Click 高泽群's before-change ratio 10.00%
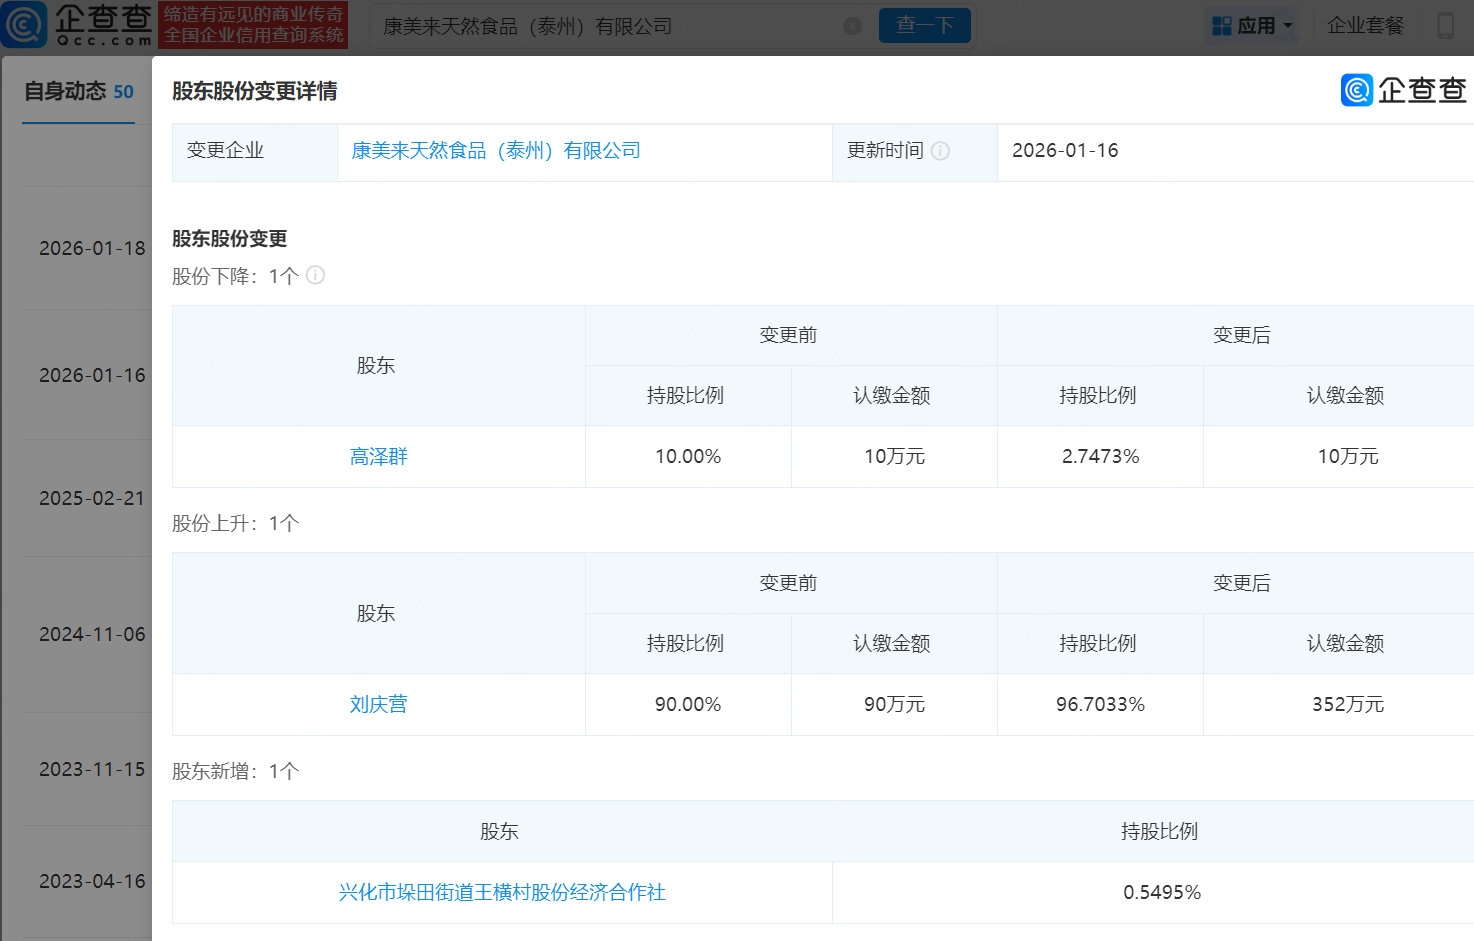The width and height of the screenshot is (1474, 941). pyautogui.click(x=688, y=457)
